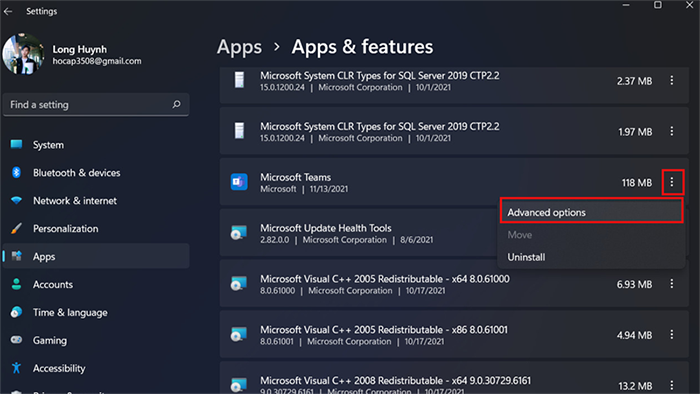Image resolution: width=700 pixels, height=394 pixels.
Task: Click the Apps breadcrumb link
Action: coord(239,47)
